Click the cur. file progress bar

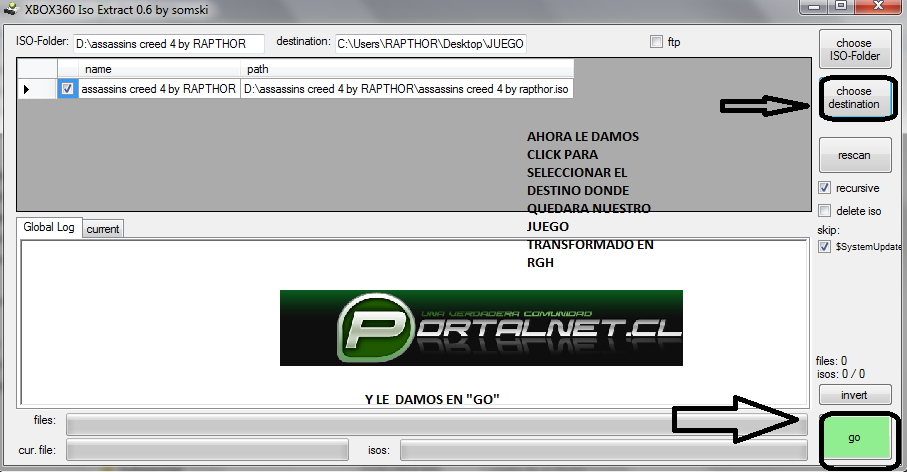(207, 450)
